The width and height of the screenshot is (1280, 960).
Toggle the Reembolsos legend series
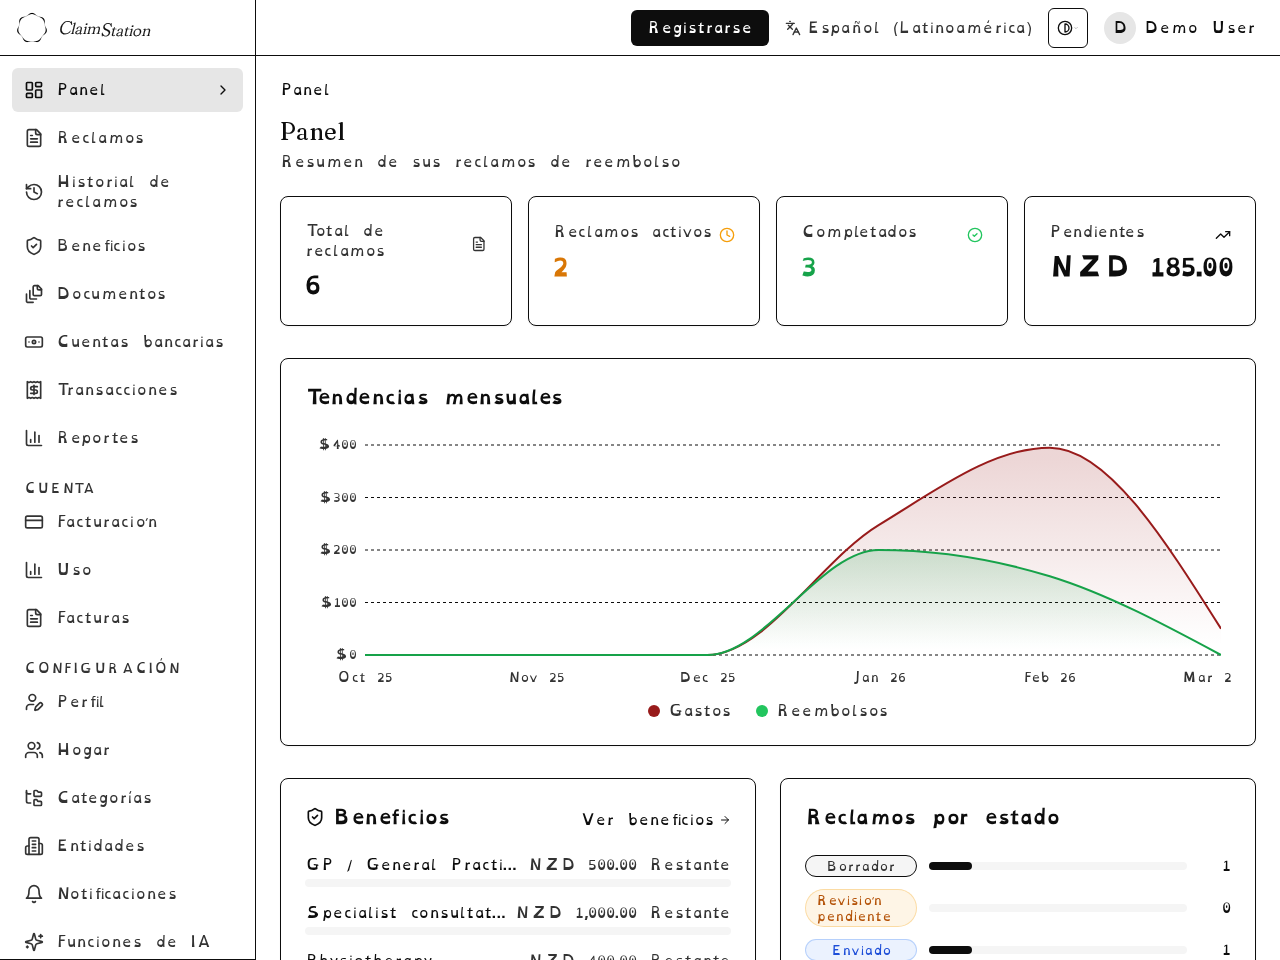(x=822, y=711)
